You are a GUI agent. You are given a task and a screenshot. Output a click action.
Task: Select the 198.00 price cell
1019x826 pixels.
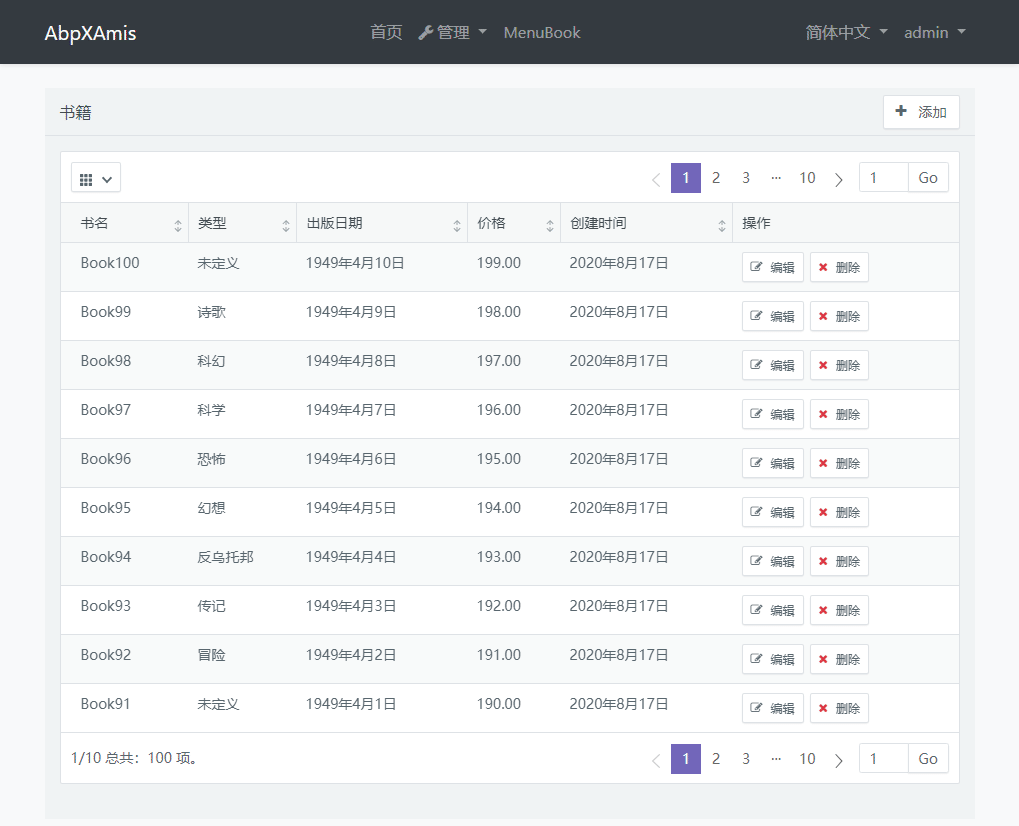click(x=498, y=312)
